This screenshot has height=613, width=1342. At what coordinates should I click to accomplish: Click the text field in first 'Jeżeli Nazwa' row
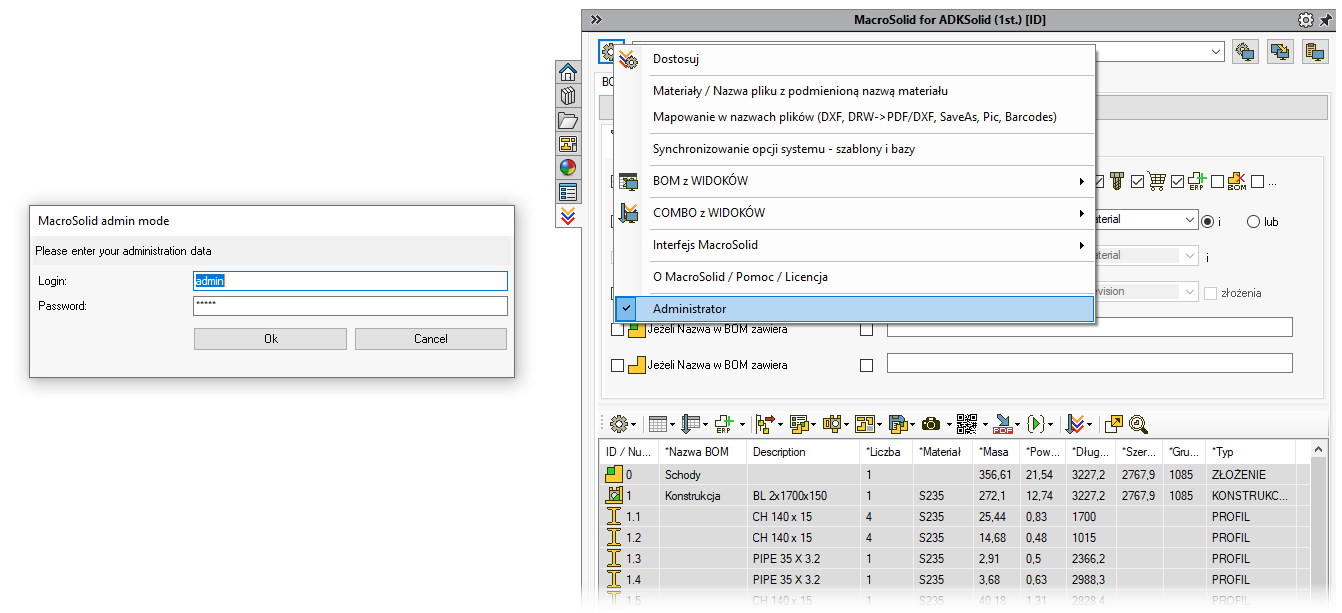[x=1090, y=328]
